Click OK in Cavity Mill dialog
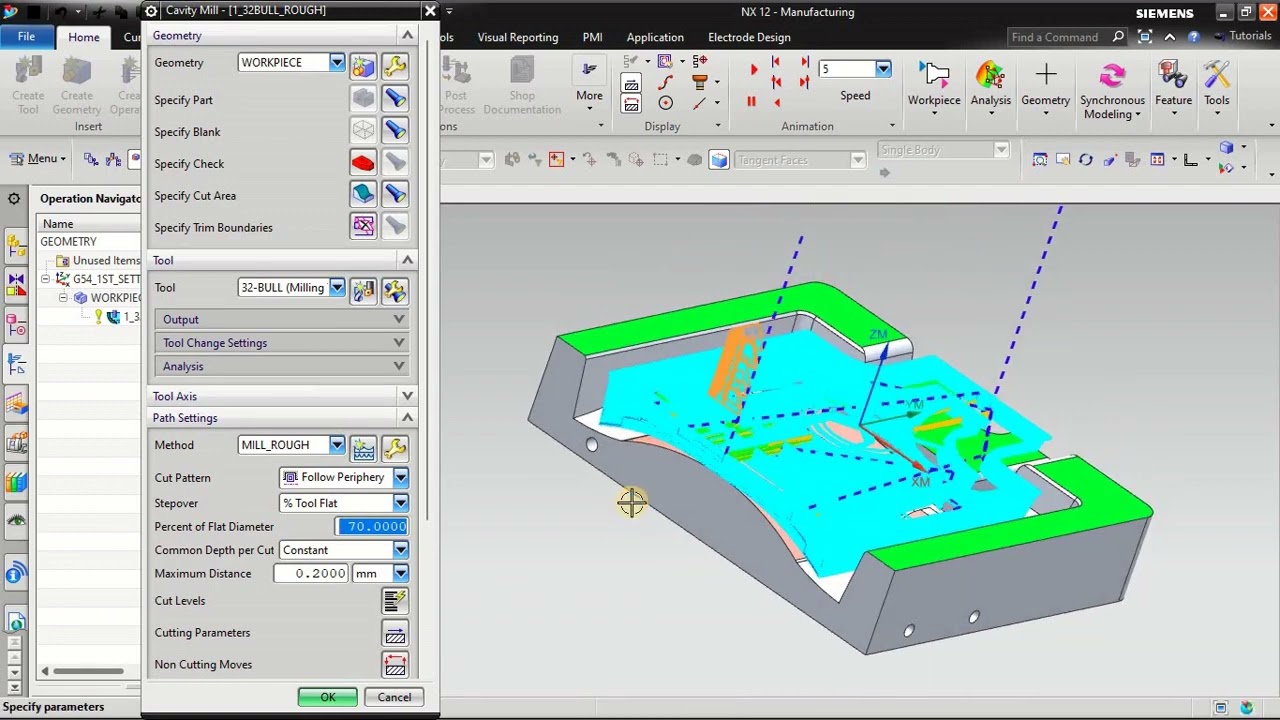The height and width of the screenshot is (720, 1280). [328, 697]
